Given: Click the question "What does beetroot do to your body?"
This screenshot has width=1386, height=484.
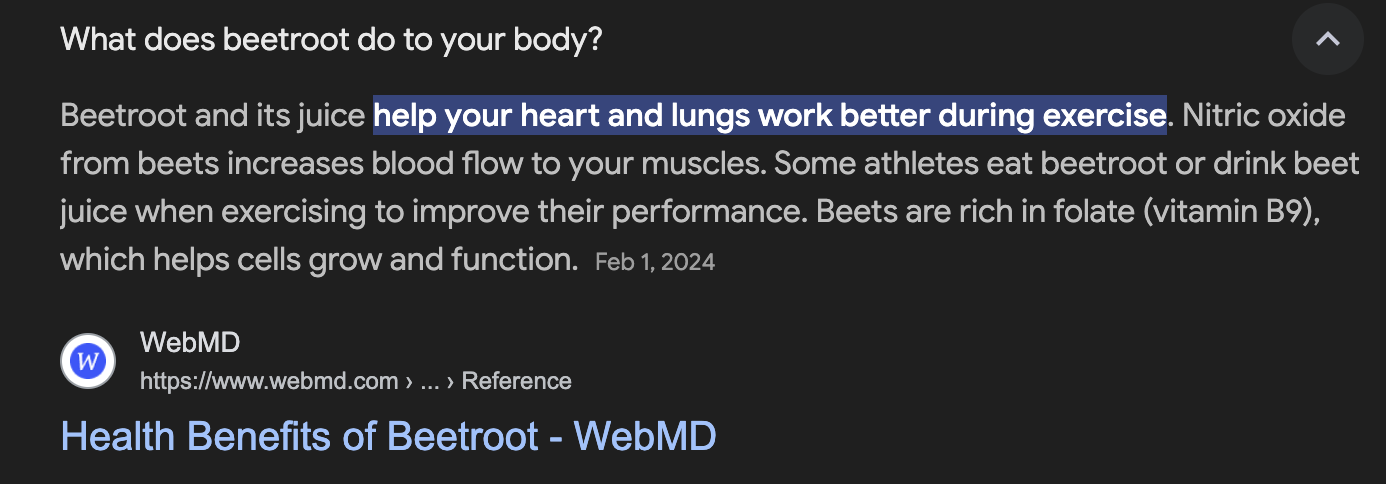Looking at the screenshot, I should tap(331, 40).
